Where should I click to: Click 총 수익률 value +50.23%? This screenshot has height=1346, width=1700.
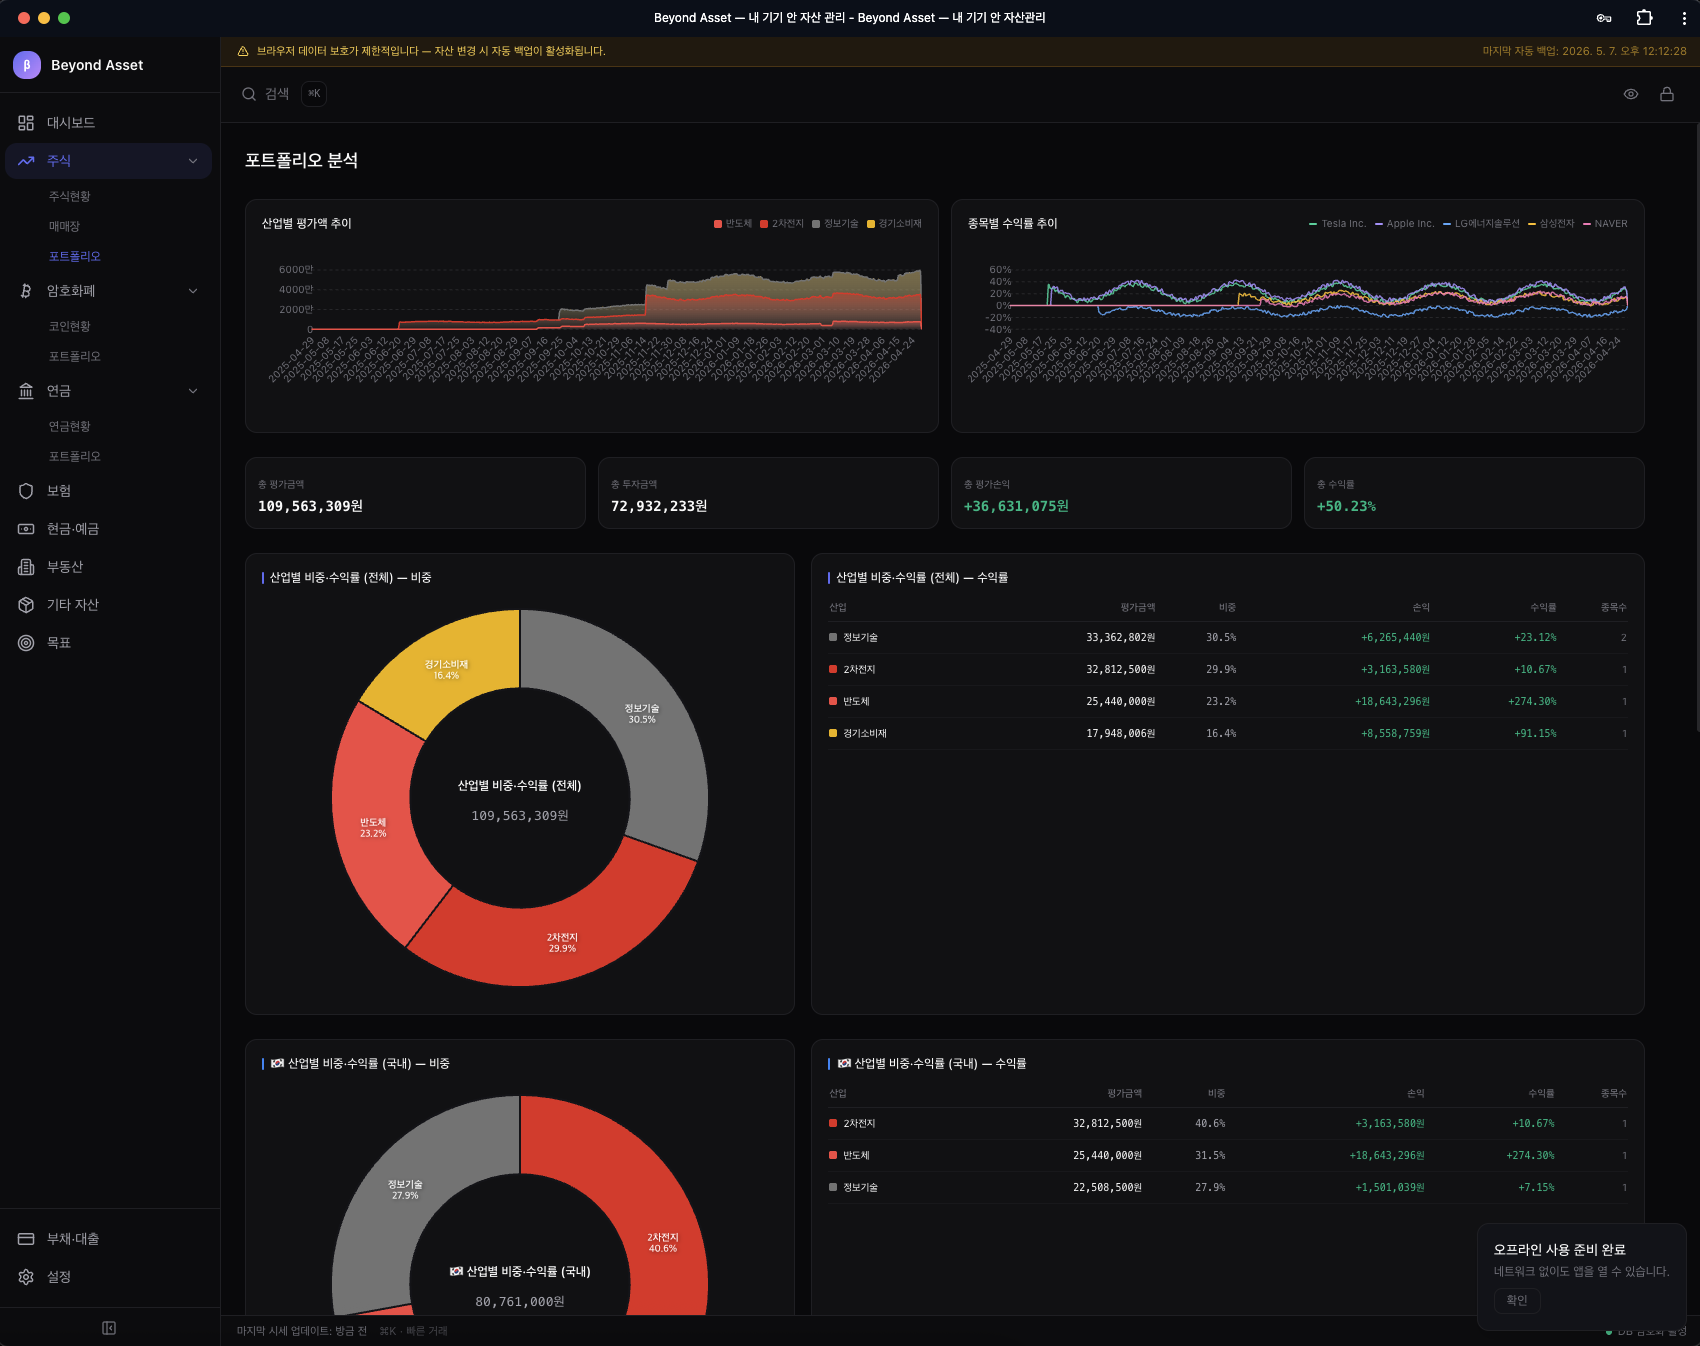[1346, 507]
